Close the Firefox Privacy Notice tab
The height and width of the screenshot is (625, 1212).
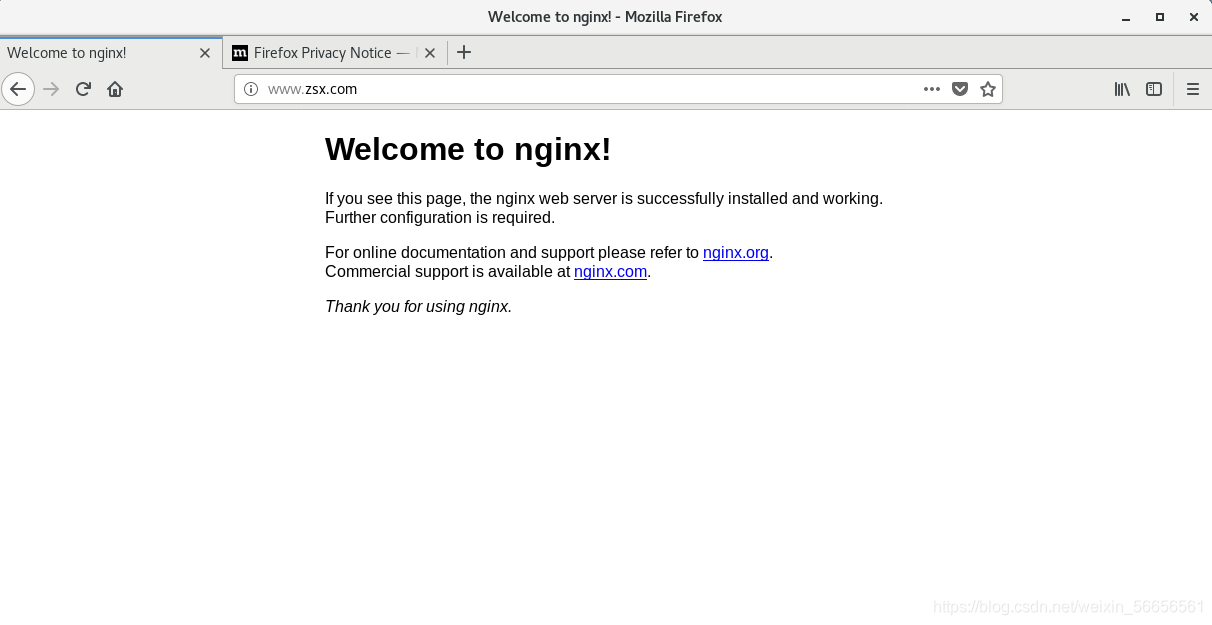(430, 53)
